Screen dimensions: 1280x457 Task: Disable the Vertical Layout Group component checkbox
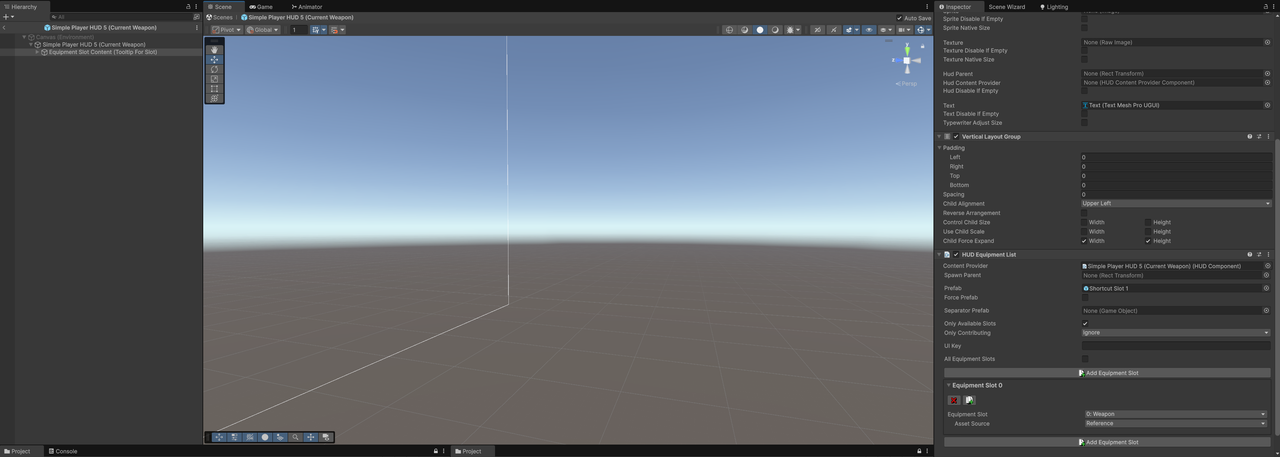(x=956, y=136)
